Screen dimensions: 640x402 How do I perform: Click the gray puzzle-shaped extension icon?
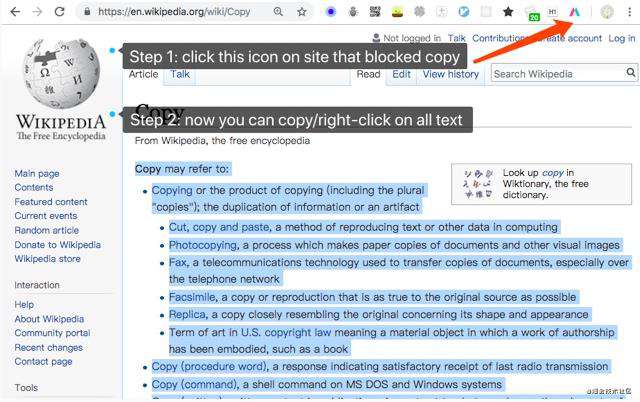pyautogui.click(x=419, y=11)
